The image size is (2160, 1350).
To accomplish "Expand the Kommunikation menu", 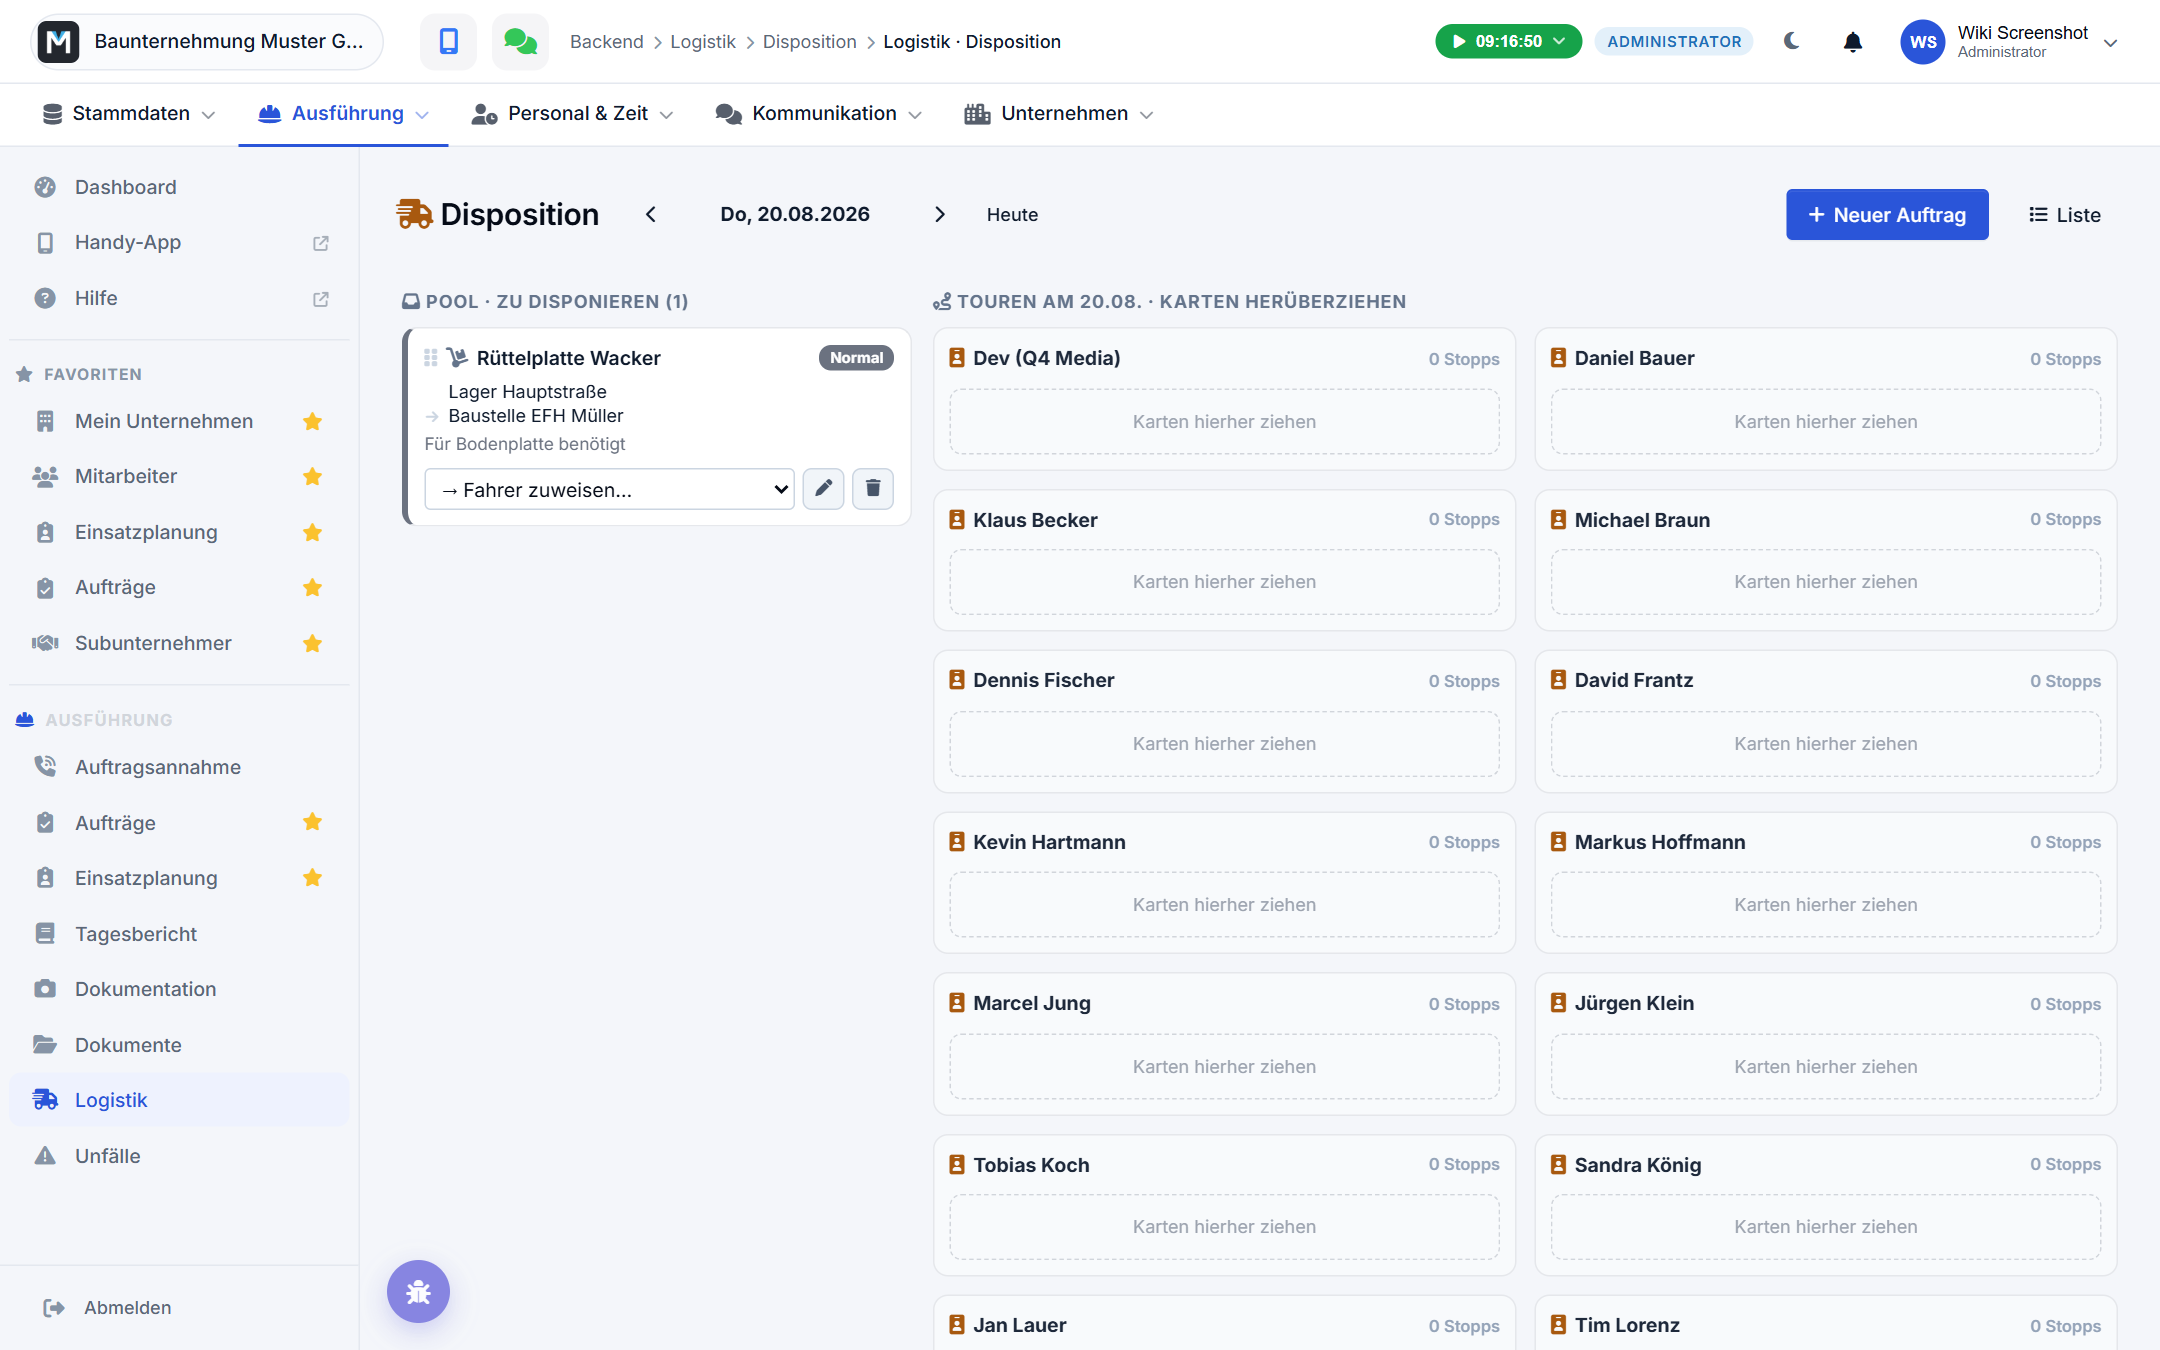I will pos(818,114).
